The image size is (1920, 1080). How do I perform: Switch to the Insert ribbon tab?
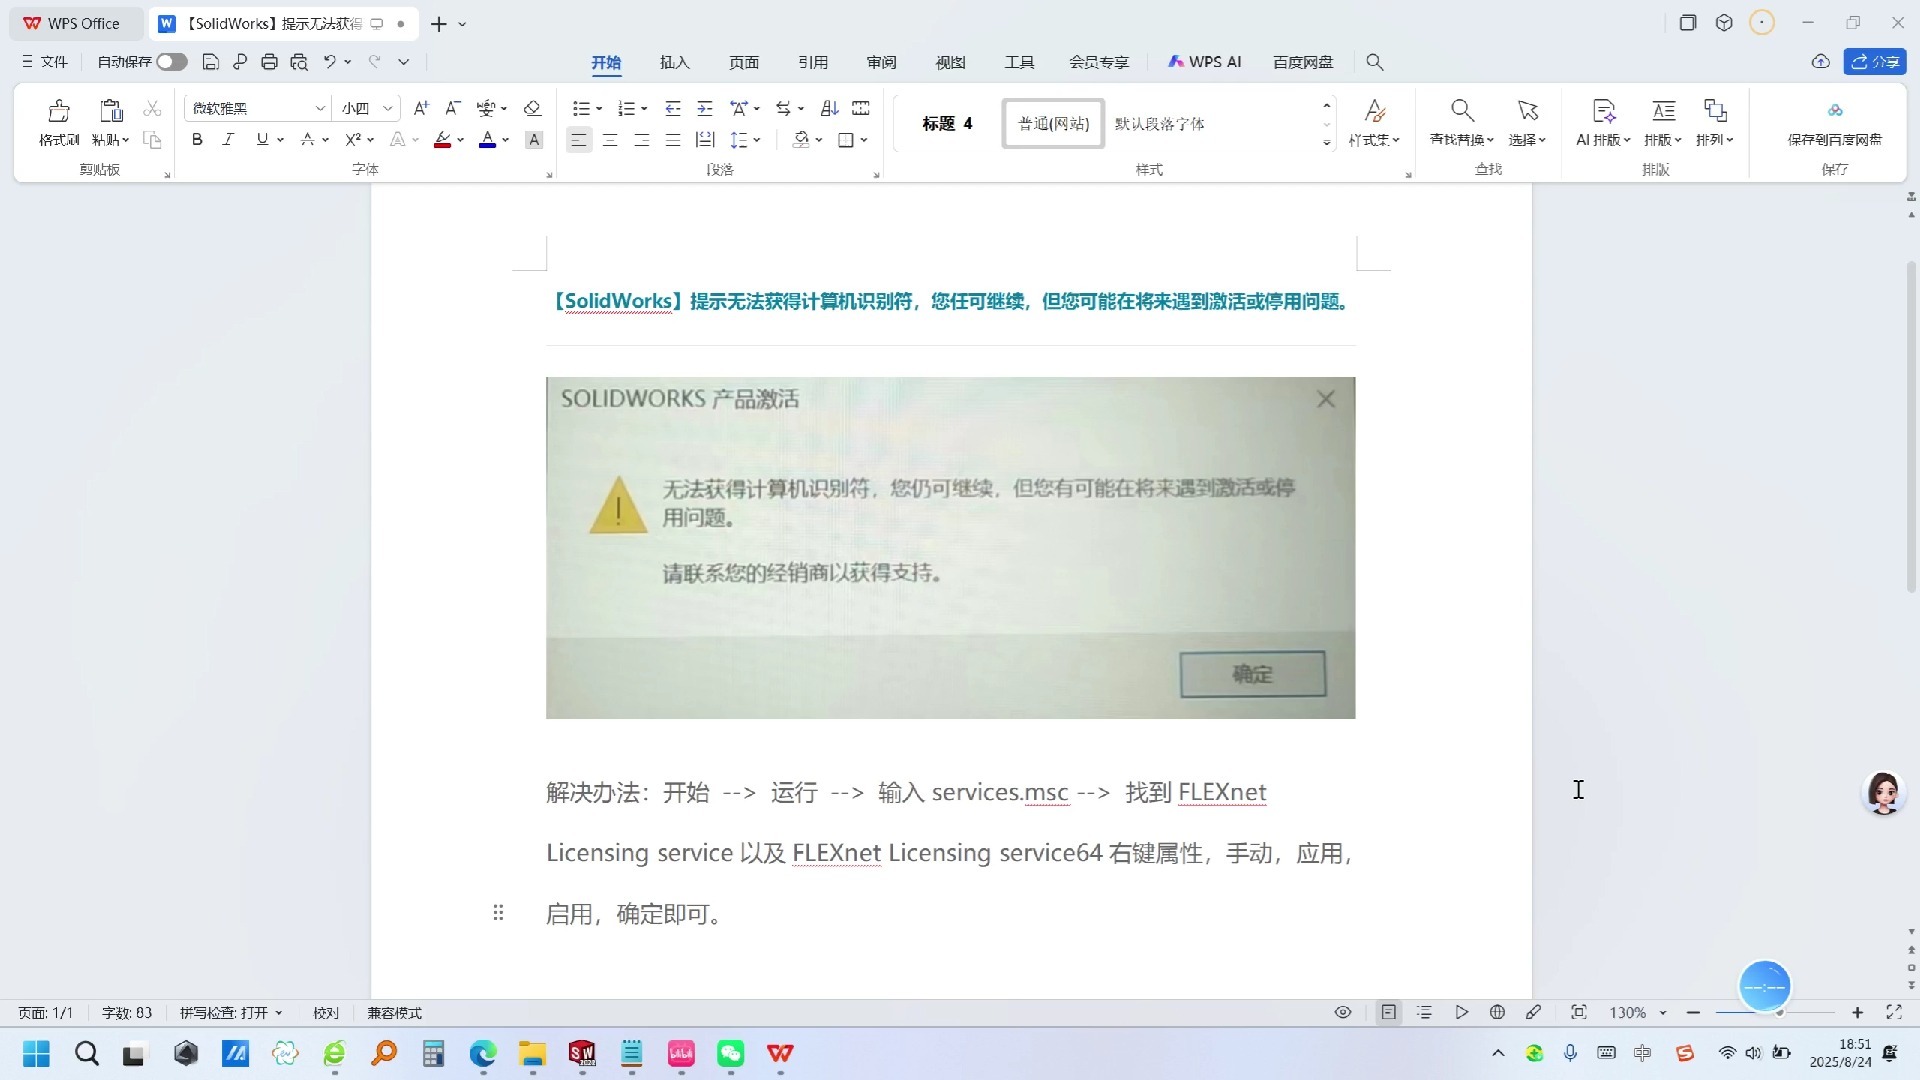pyautogui.click(x=675, y=62)
